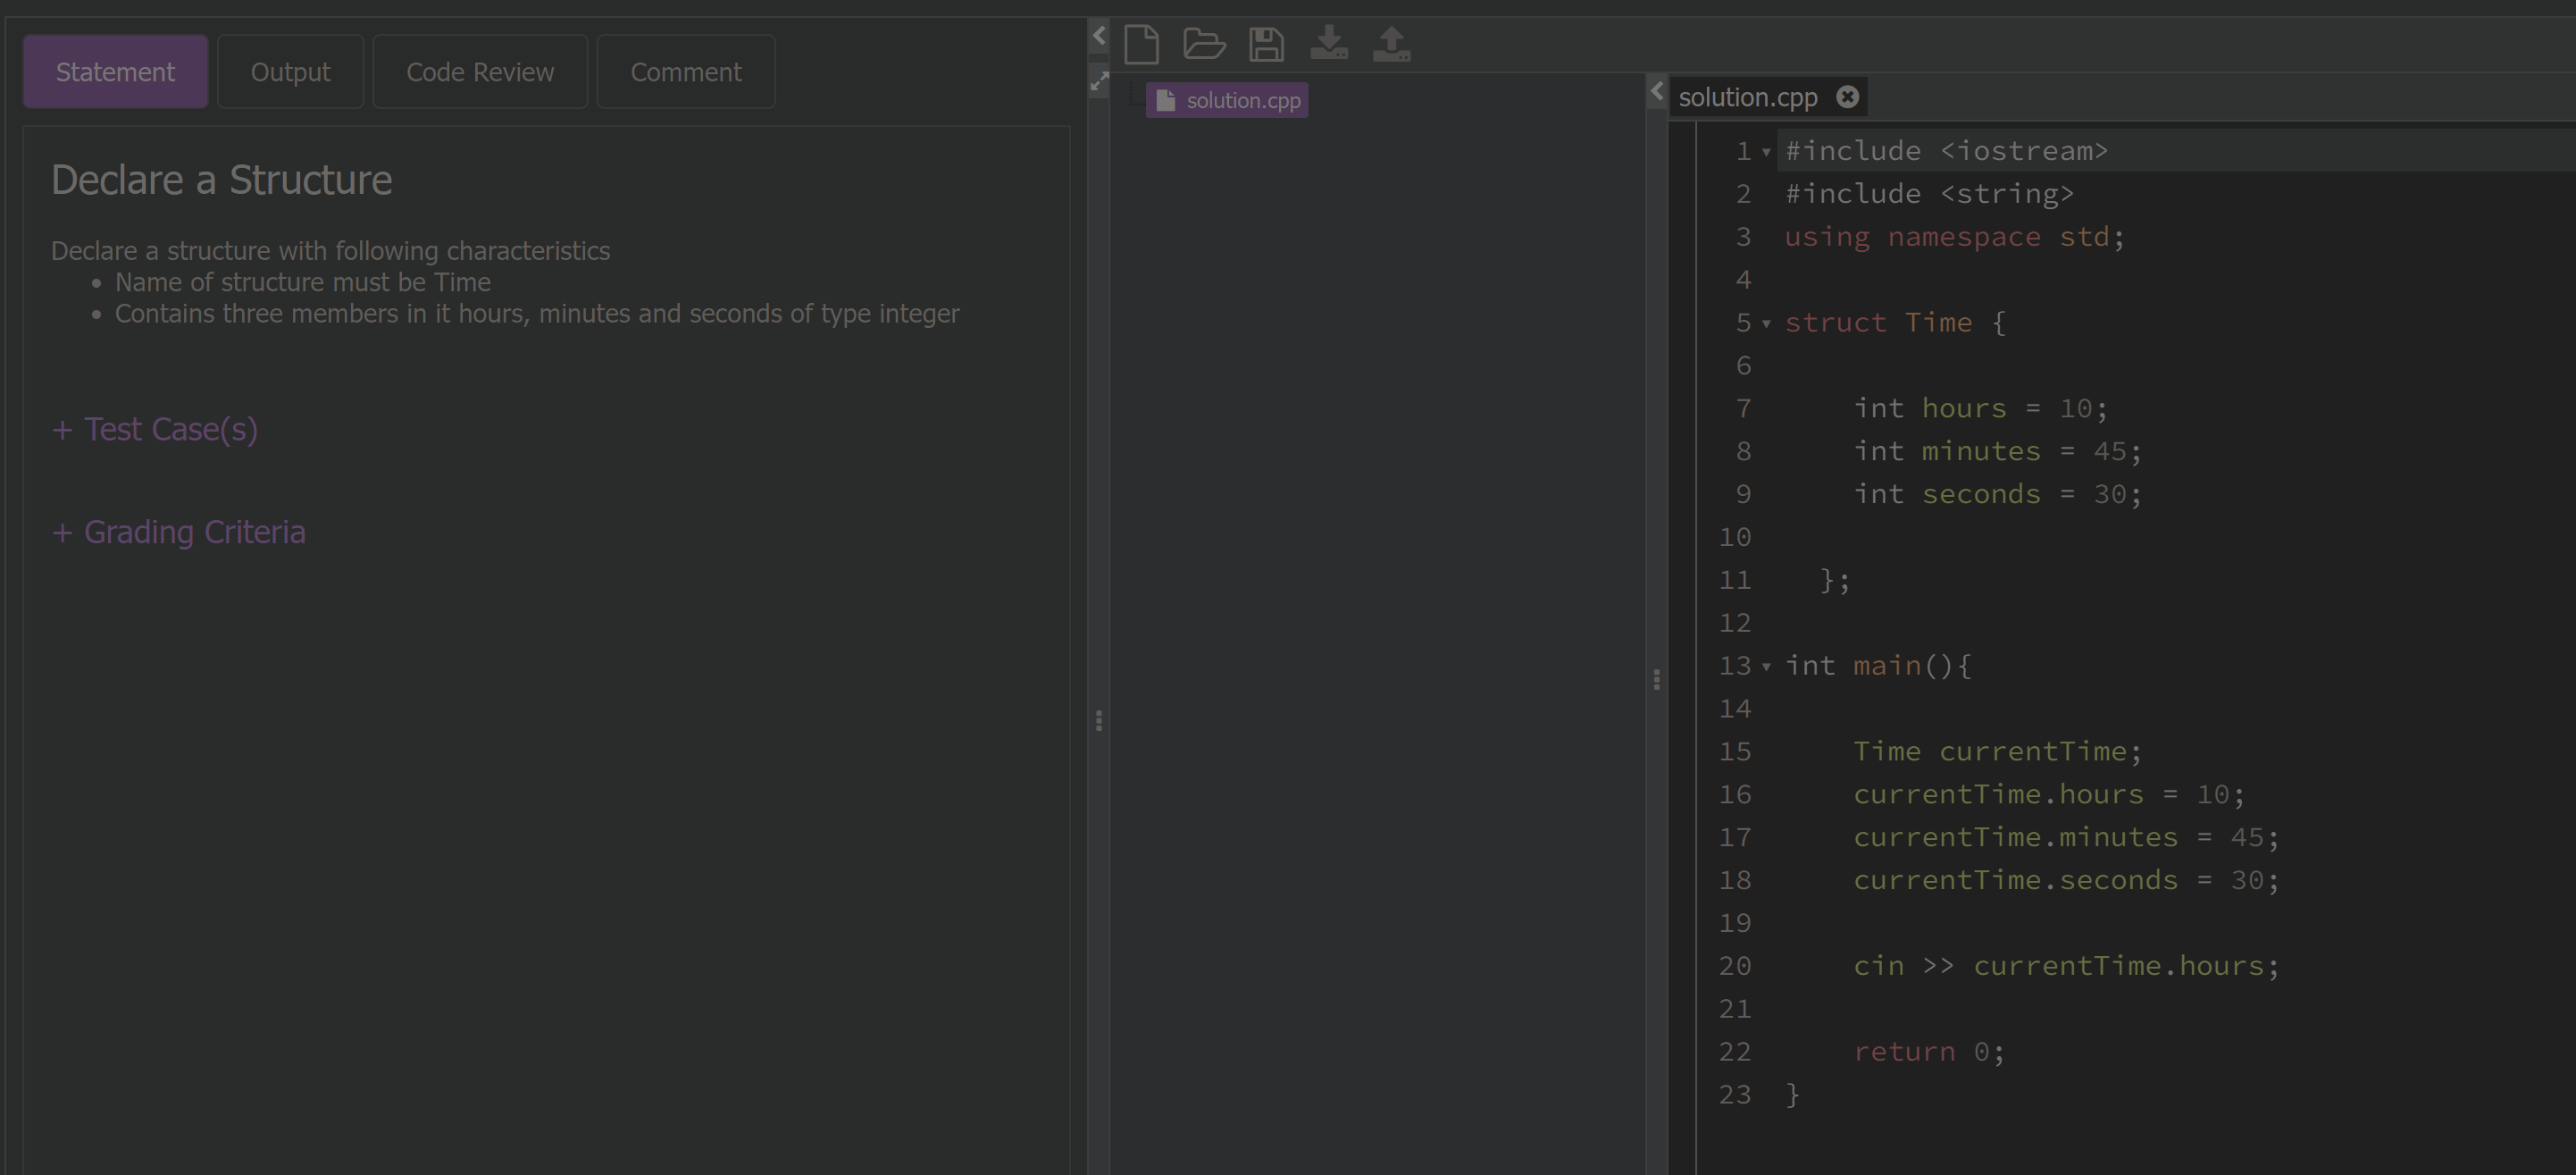Open the Comment tab

click(x=686, y=71)
